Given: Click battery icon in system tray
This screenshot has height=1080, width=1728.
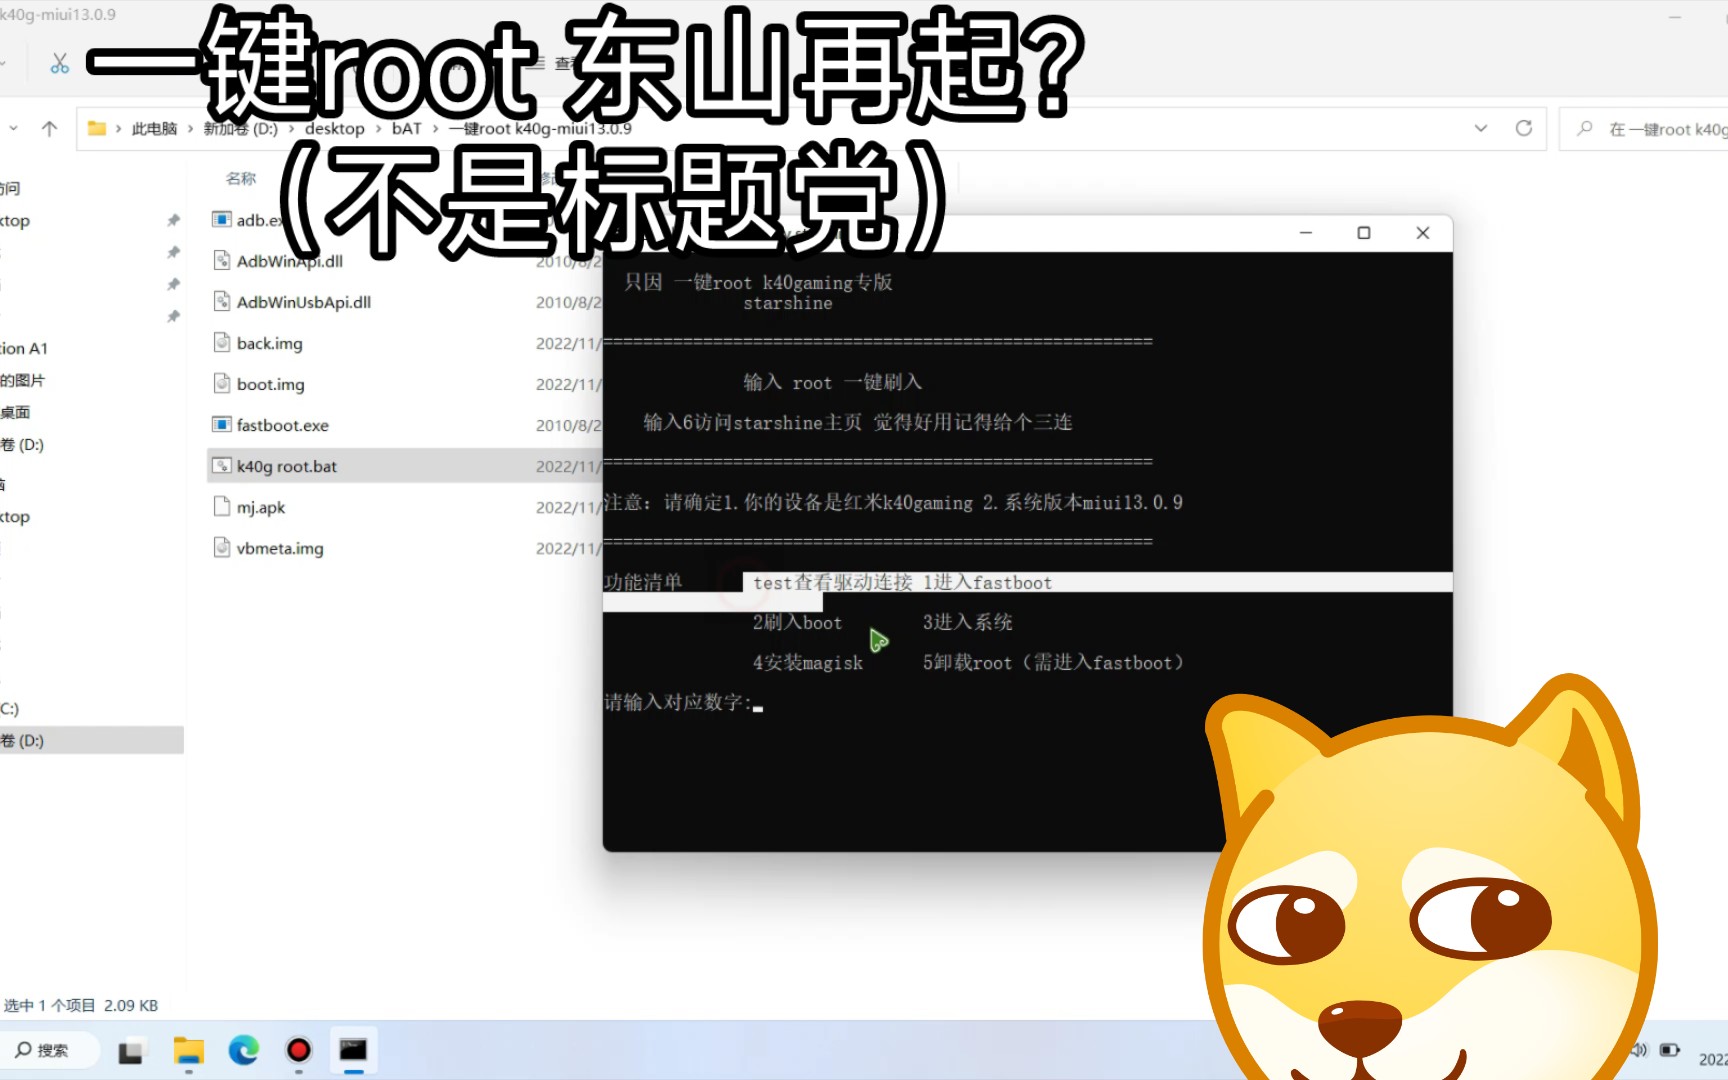Looking at the screenshot, I should point(1669,1050).
